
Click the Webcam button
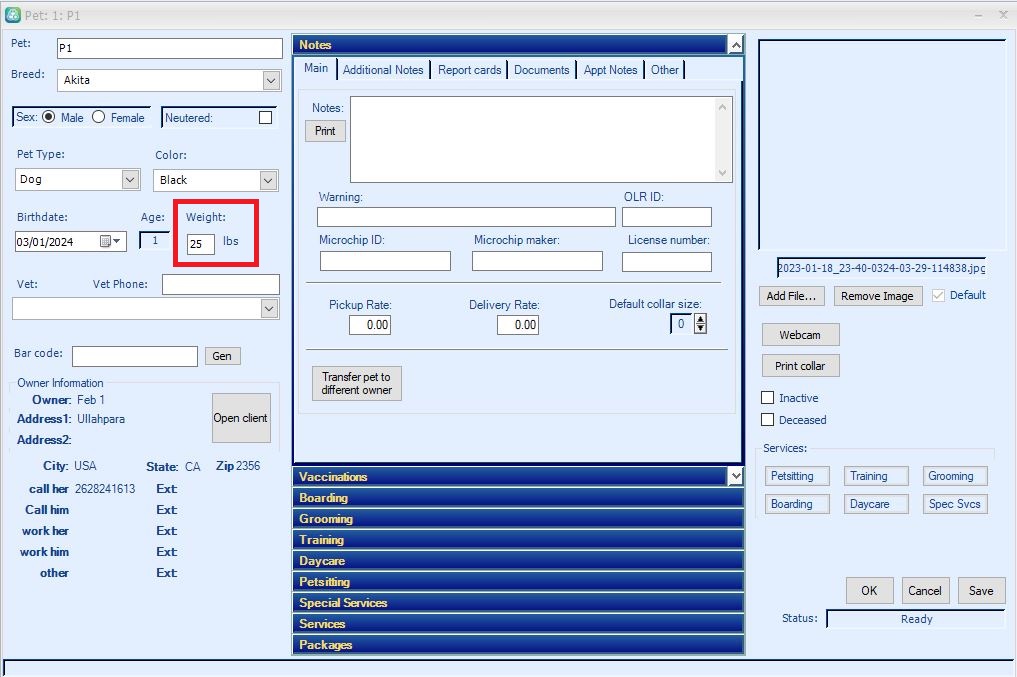(x=800, y=335)
